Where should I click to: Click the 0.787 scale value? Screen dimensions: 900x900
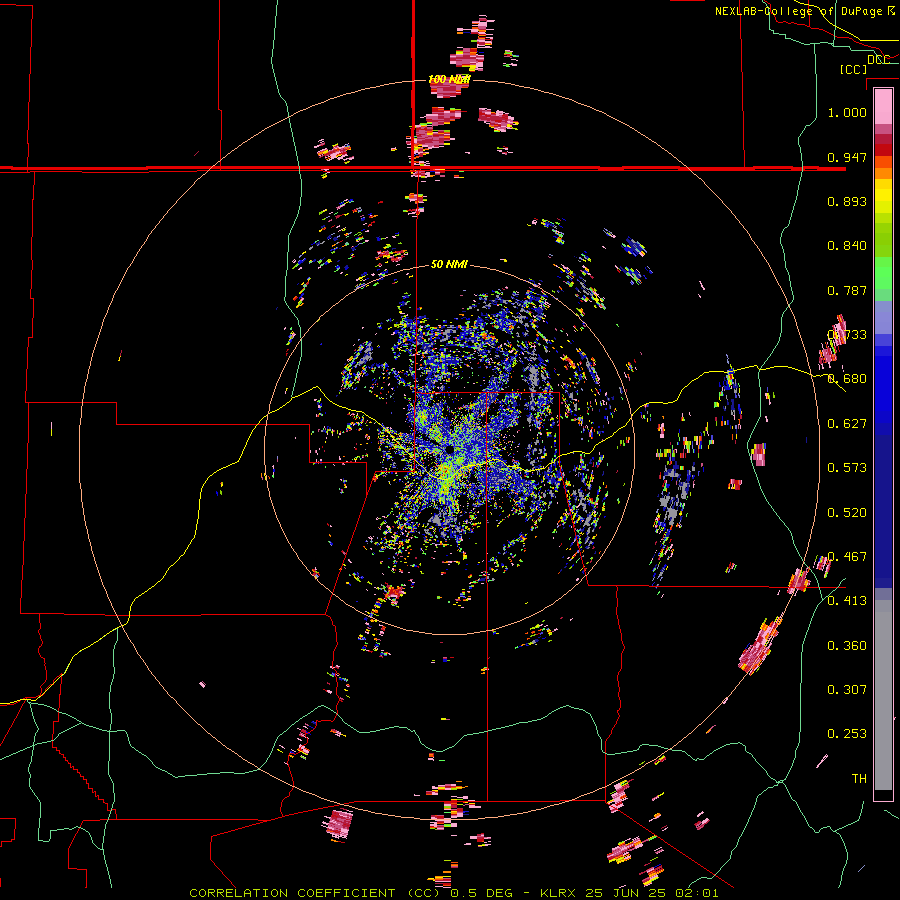tap(847, 290)
